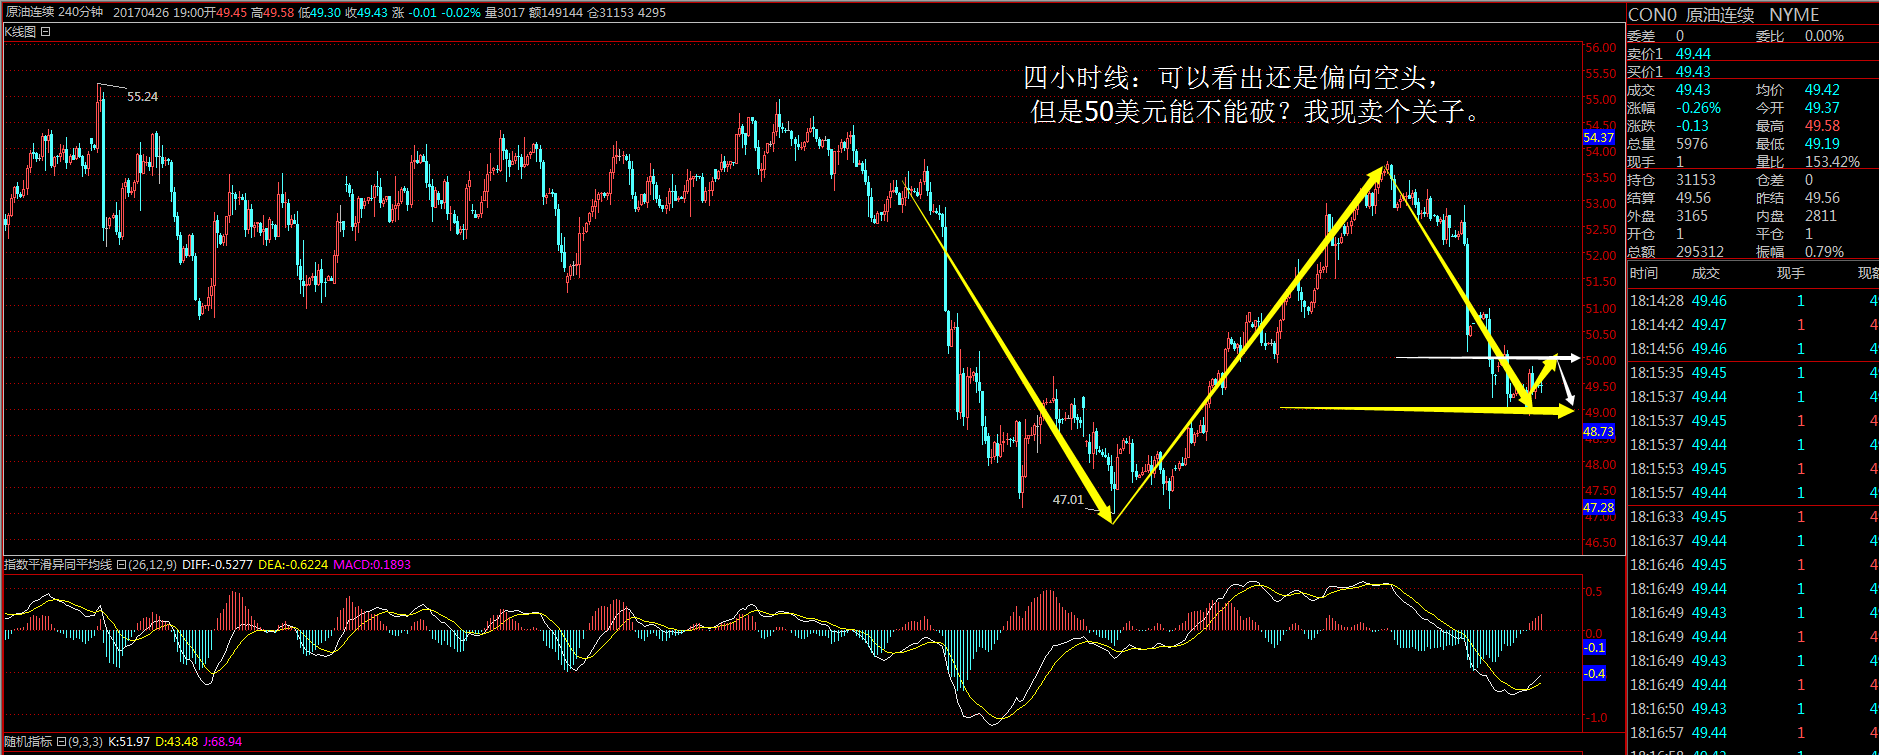The height and width of the screenshot is (755, 1879).
Task: Open MACD parameters (26,12,9)
Action: click(154, 565)
